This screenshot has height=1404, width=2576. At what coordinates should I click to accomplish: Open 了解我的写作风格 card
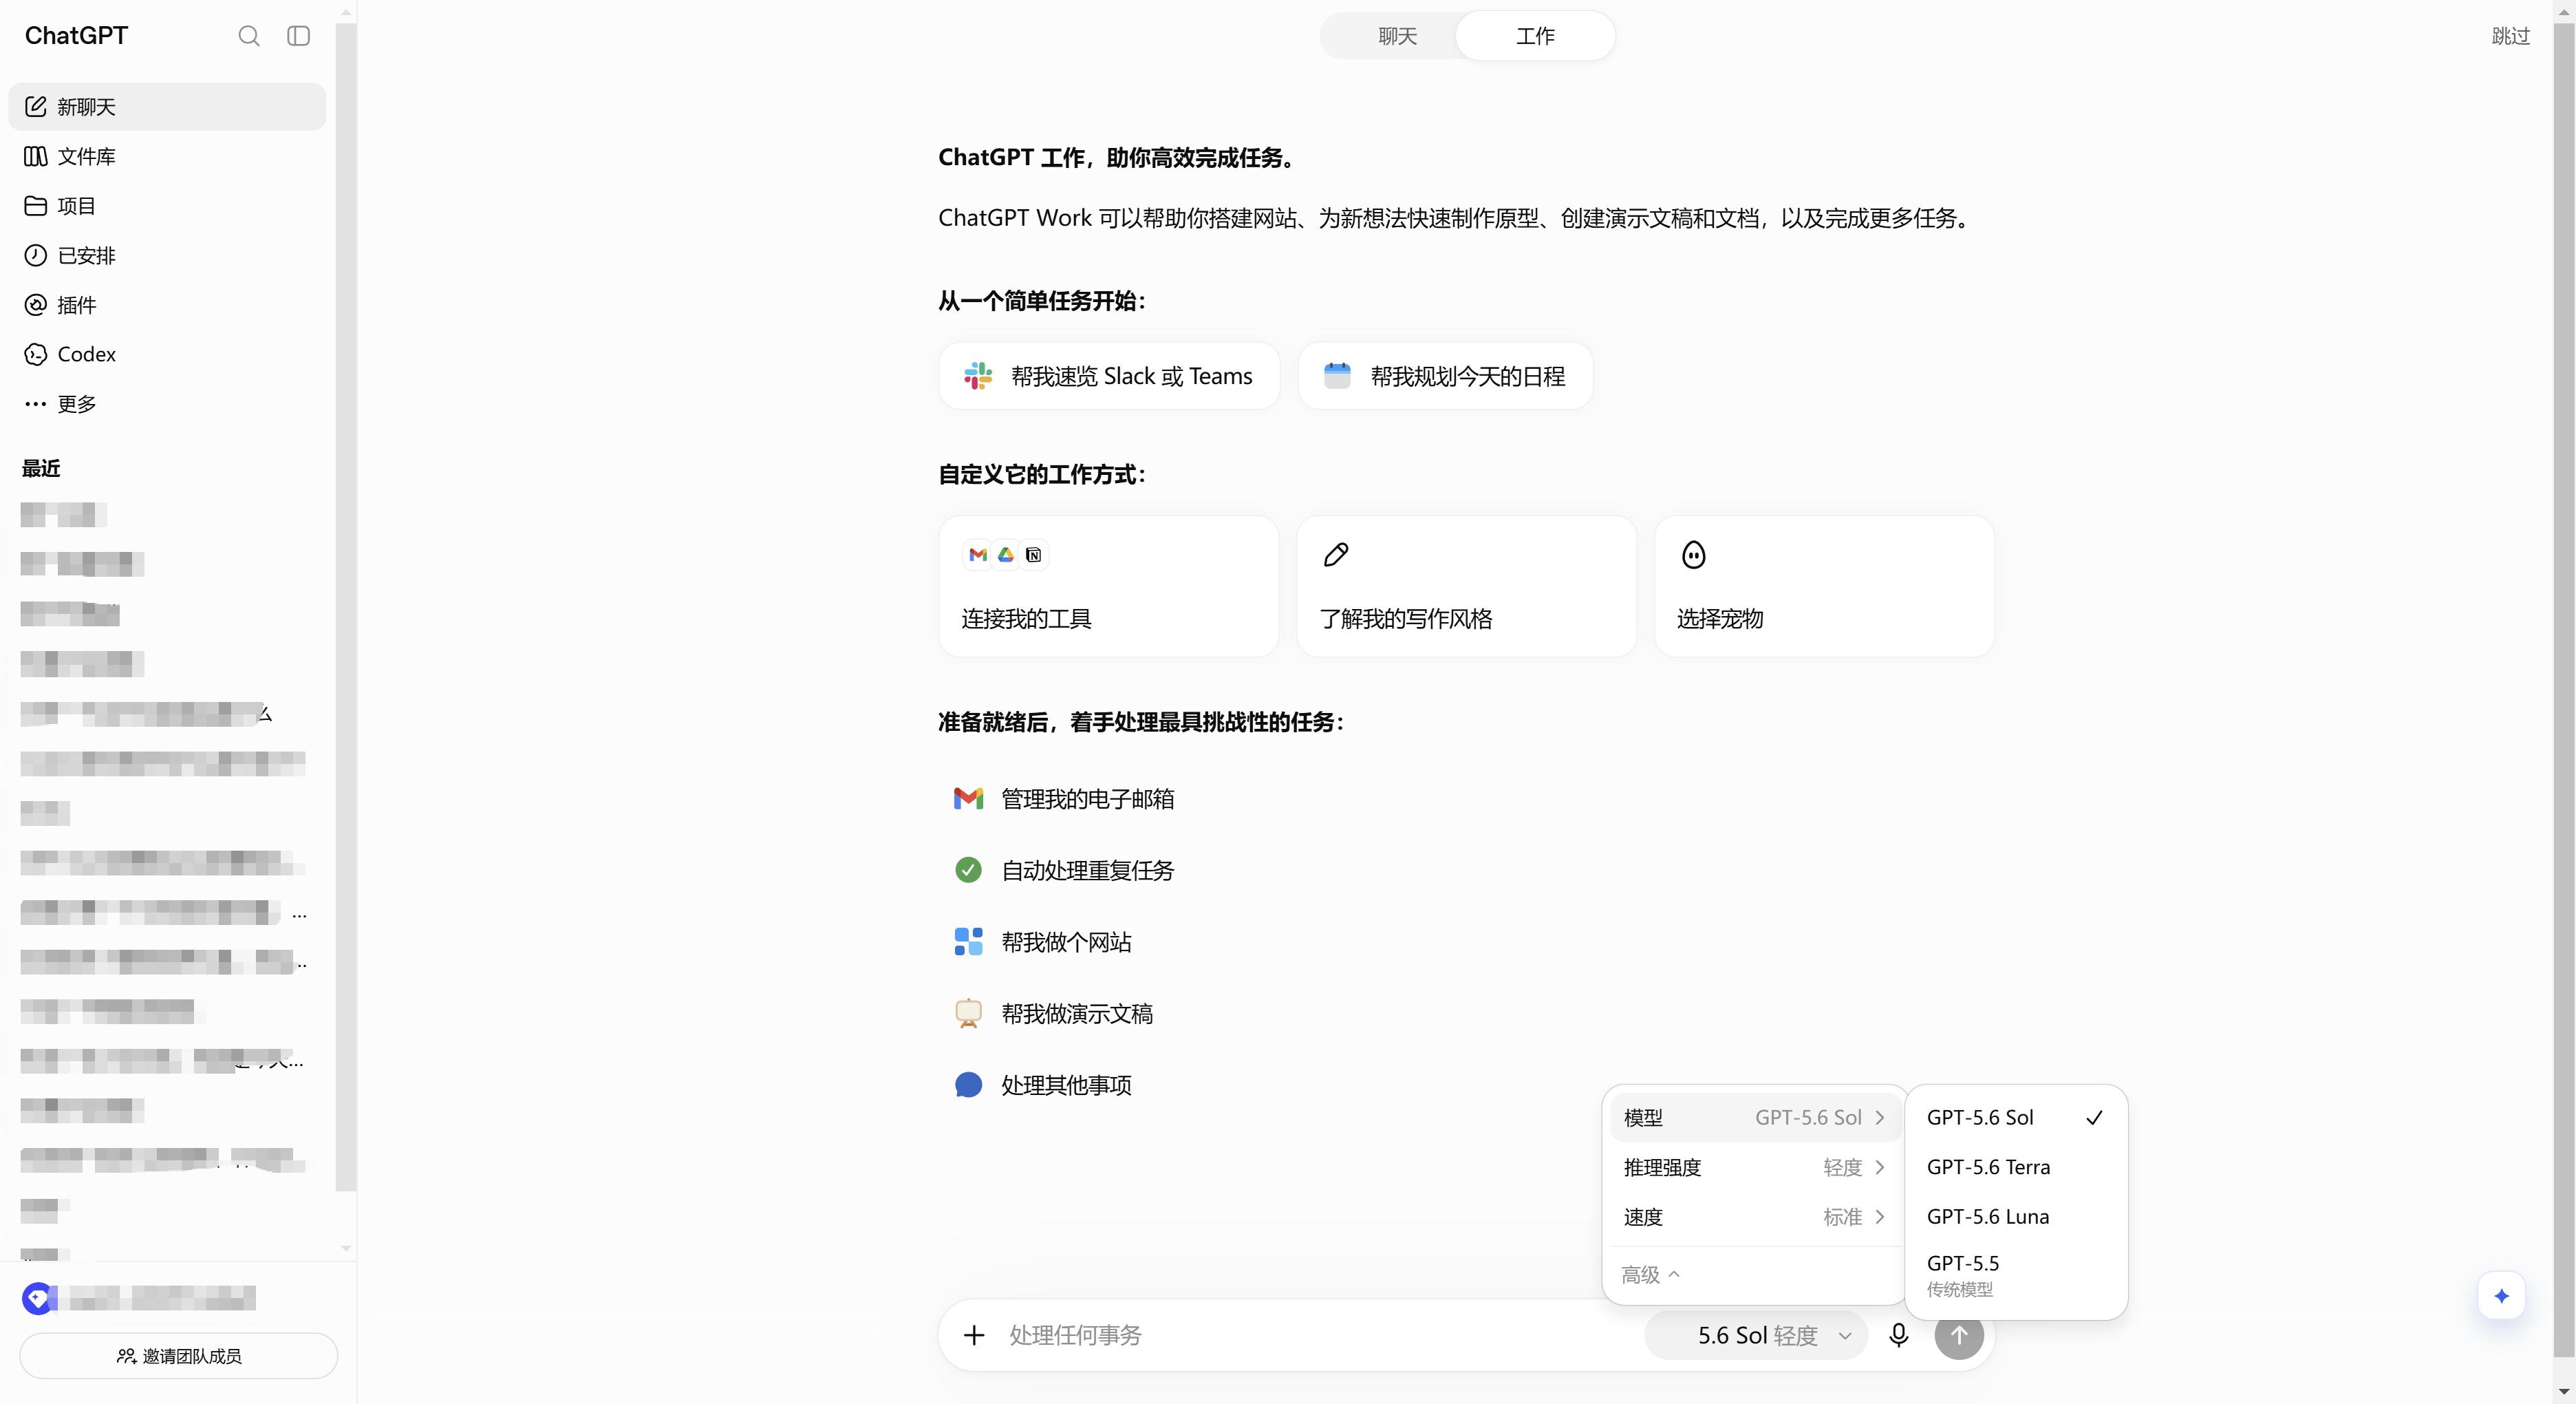[x=1466, y=586]
